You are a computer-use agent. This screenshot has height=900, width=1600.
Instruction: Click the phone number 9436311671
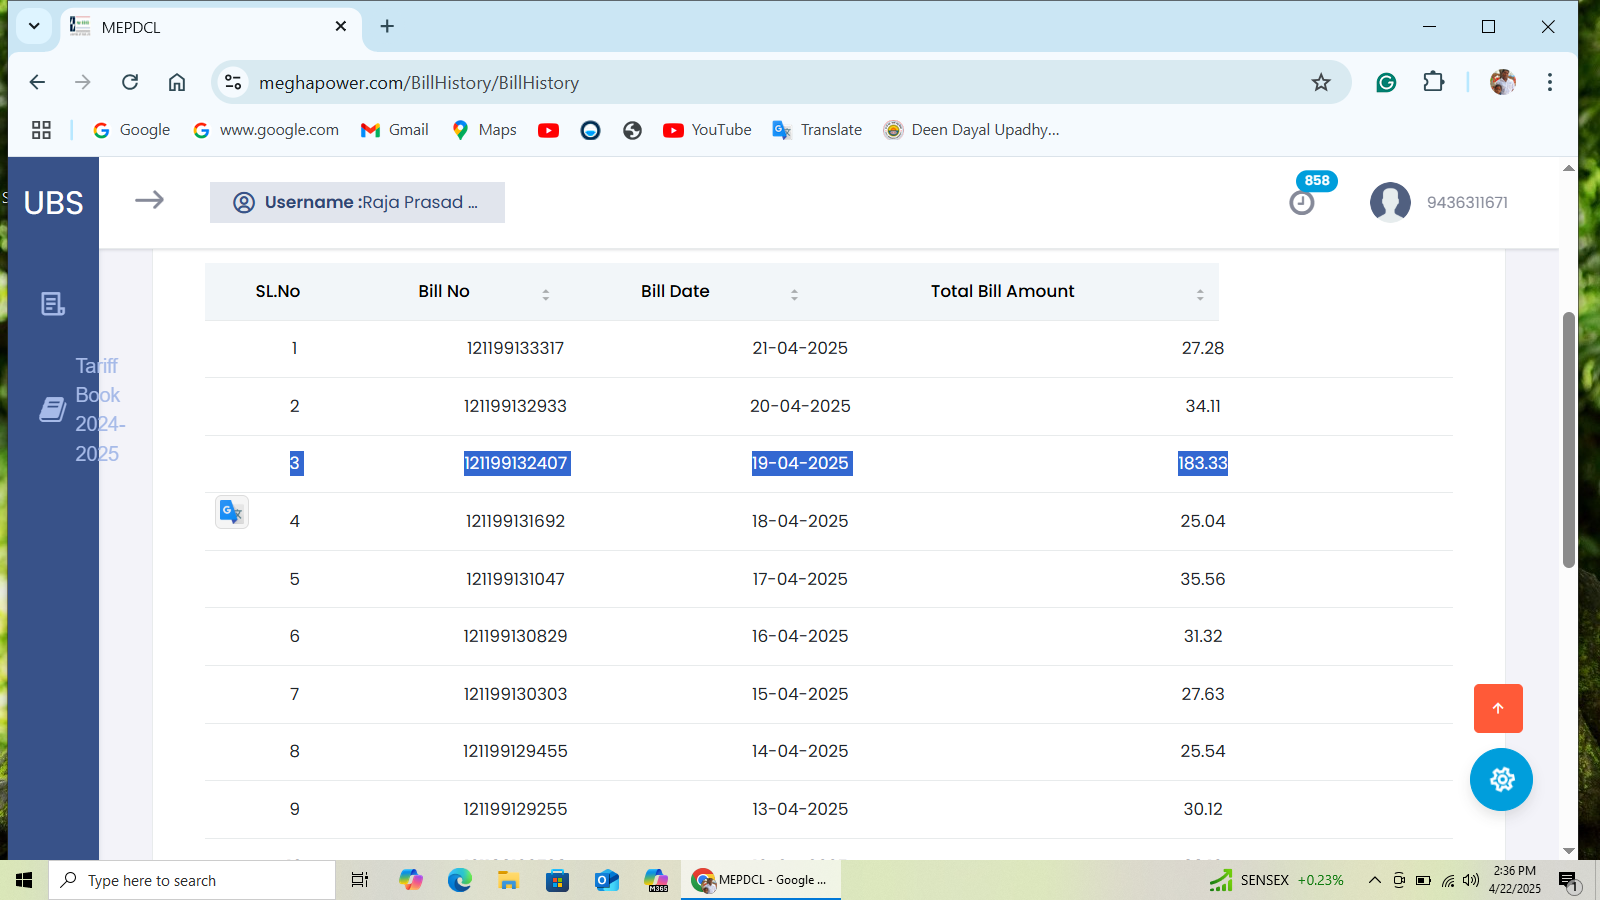(1467, 203)
